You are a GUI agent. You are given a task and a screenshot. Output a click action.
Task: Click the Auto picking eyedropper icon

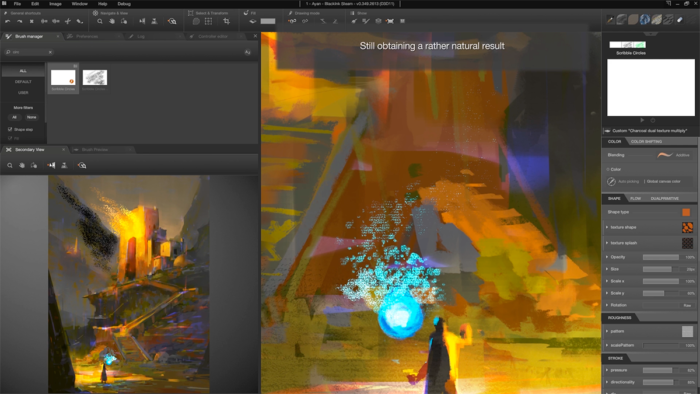point(611,181)
